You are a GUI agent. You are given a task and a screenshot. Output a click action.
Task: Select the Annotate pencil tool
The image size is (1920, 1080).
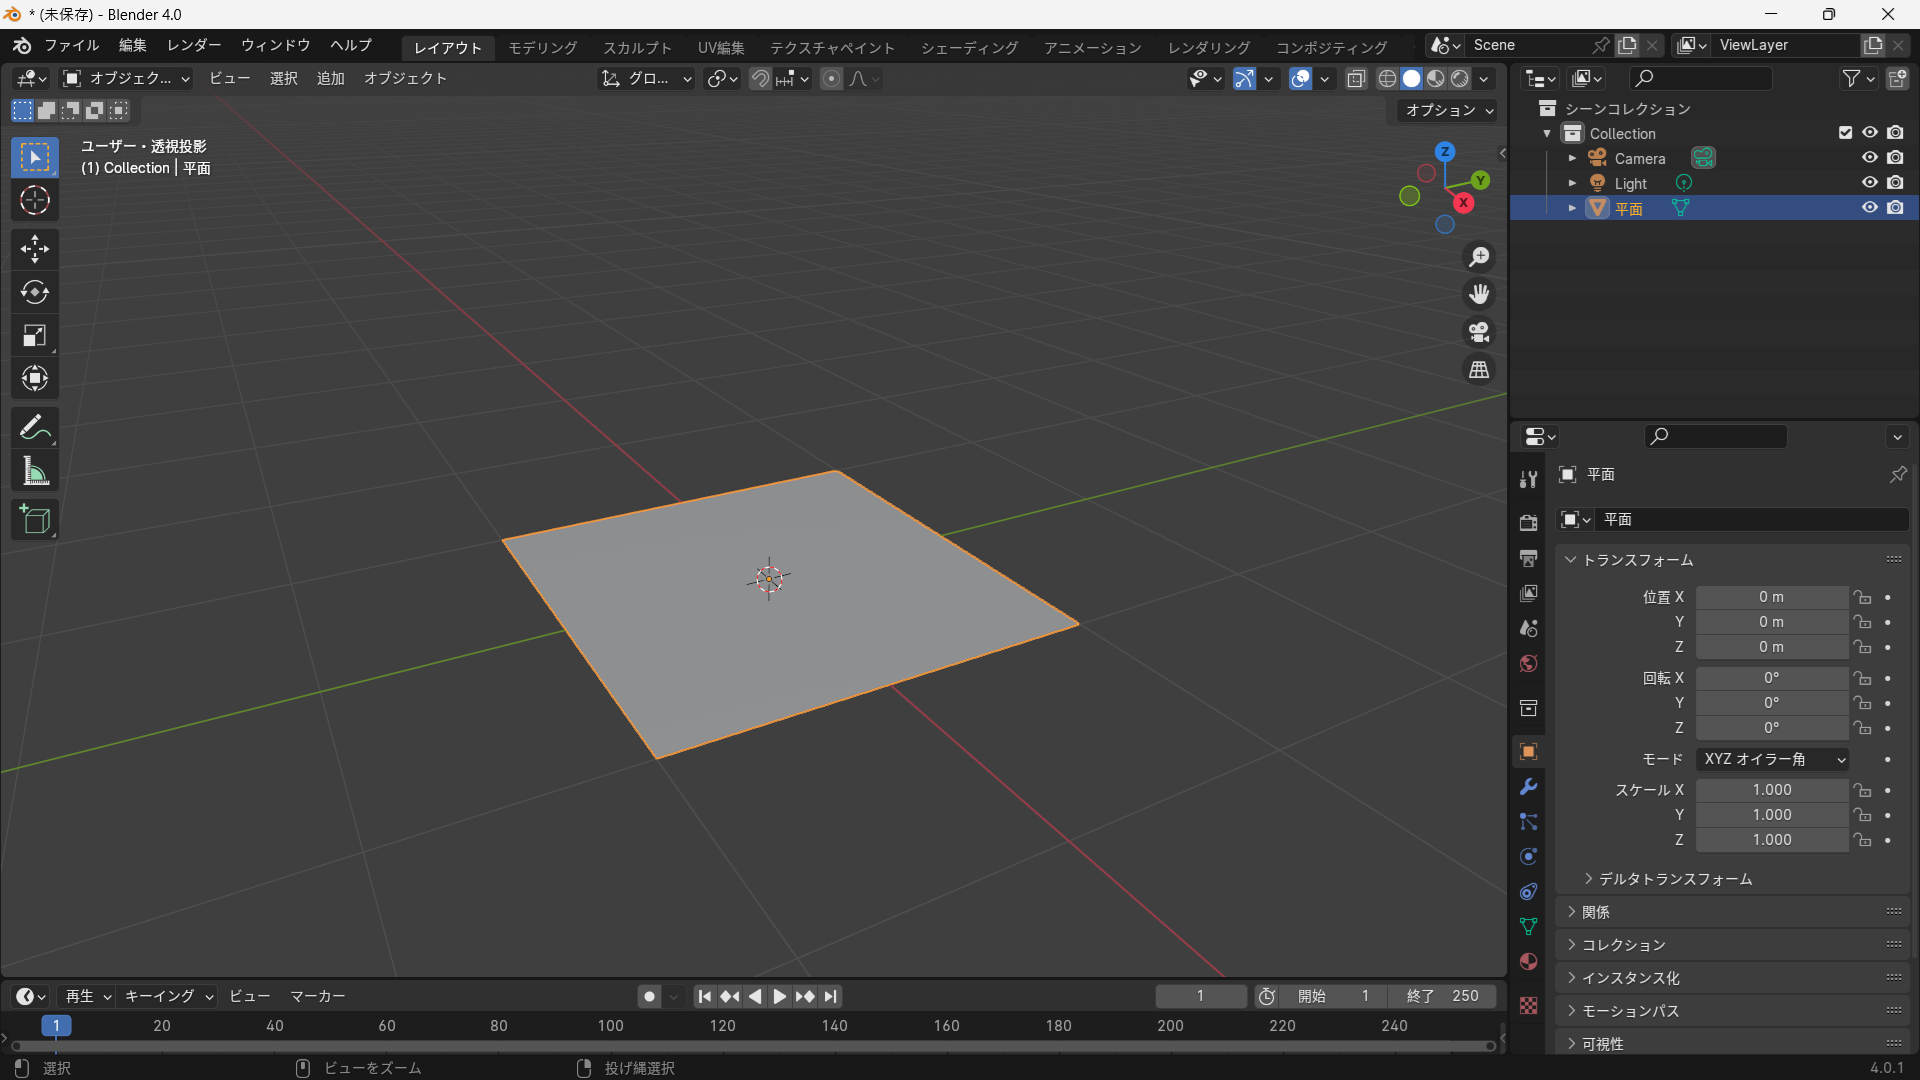tap(35, 428)
